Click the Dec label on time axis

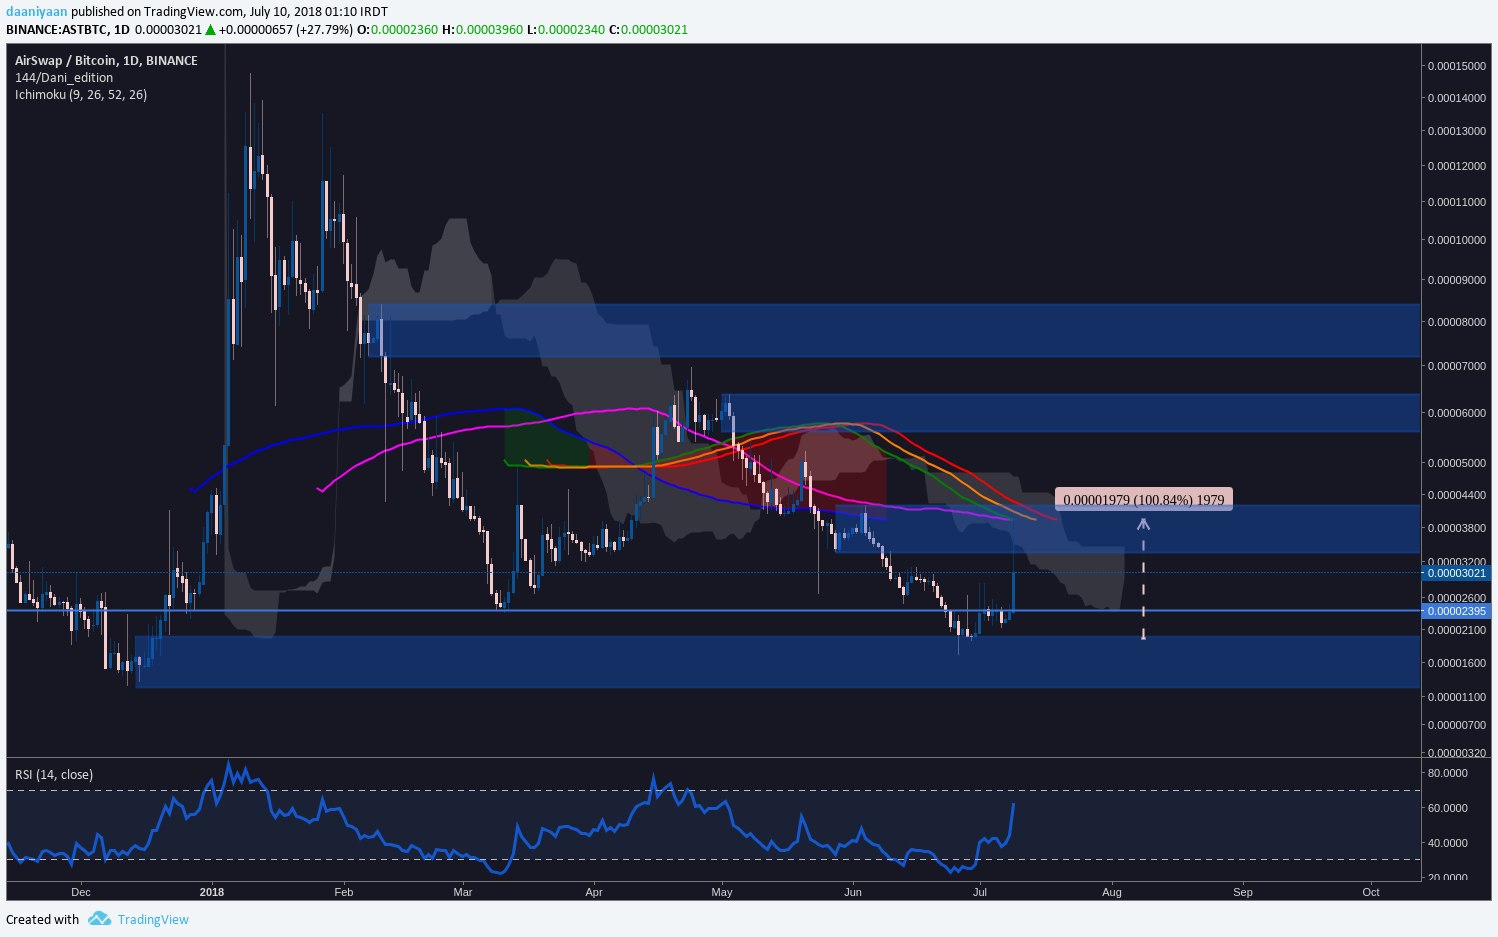click(81, 892)
